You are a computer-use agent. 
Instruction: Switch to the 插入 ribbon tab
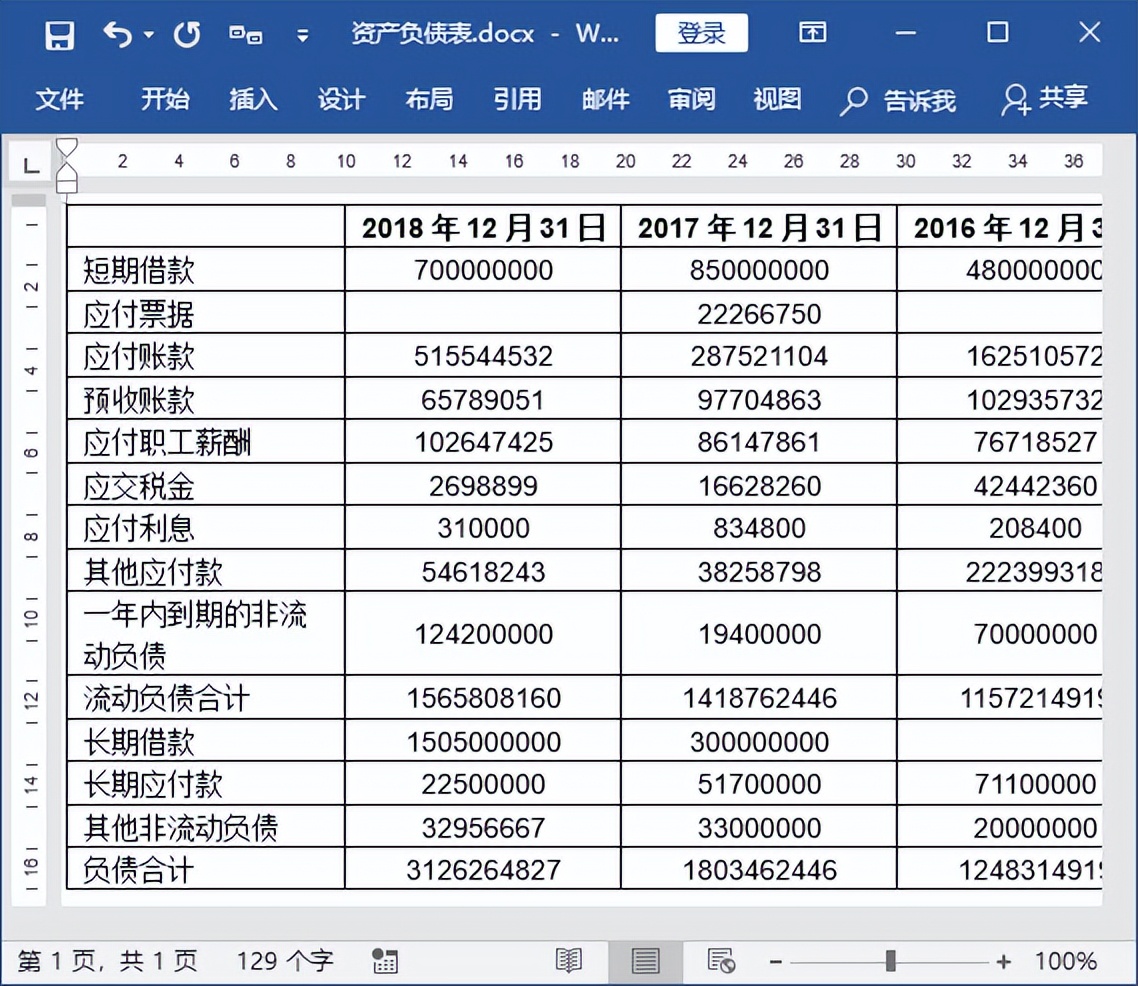(x=251, y=99)
